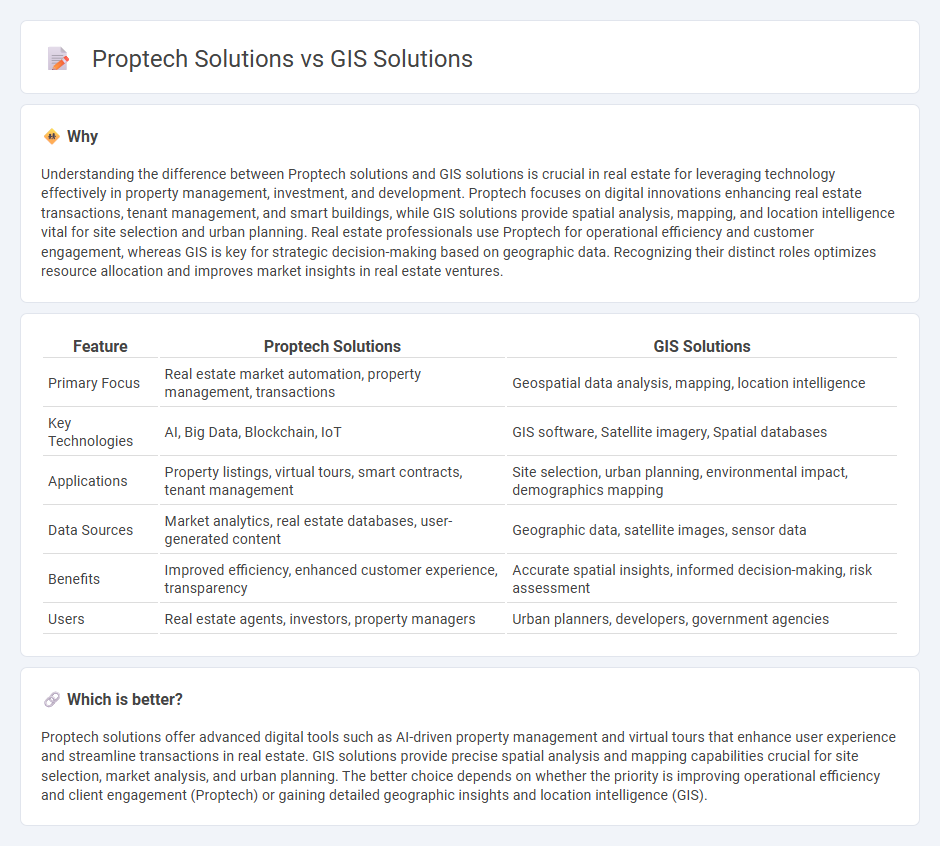The image size is (940, 846).
Task: Click the Why paragraph starting 'Understanding the difference'
Action: point(468,222)
